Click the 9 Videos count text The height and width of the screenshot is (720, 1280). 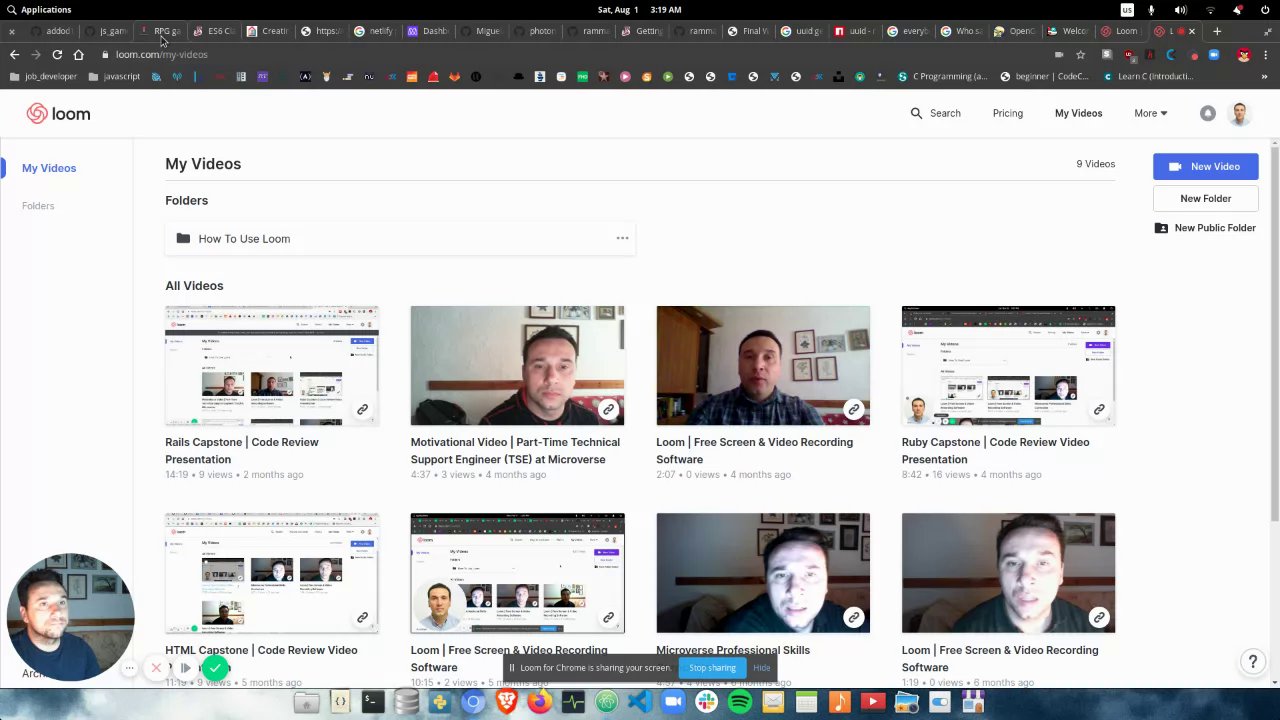coord(1095,164)
